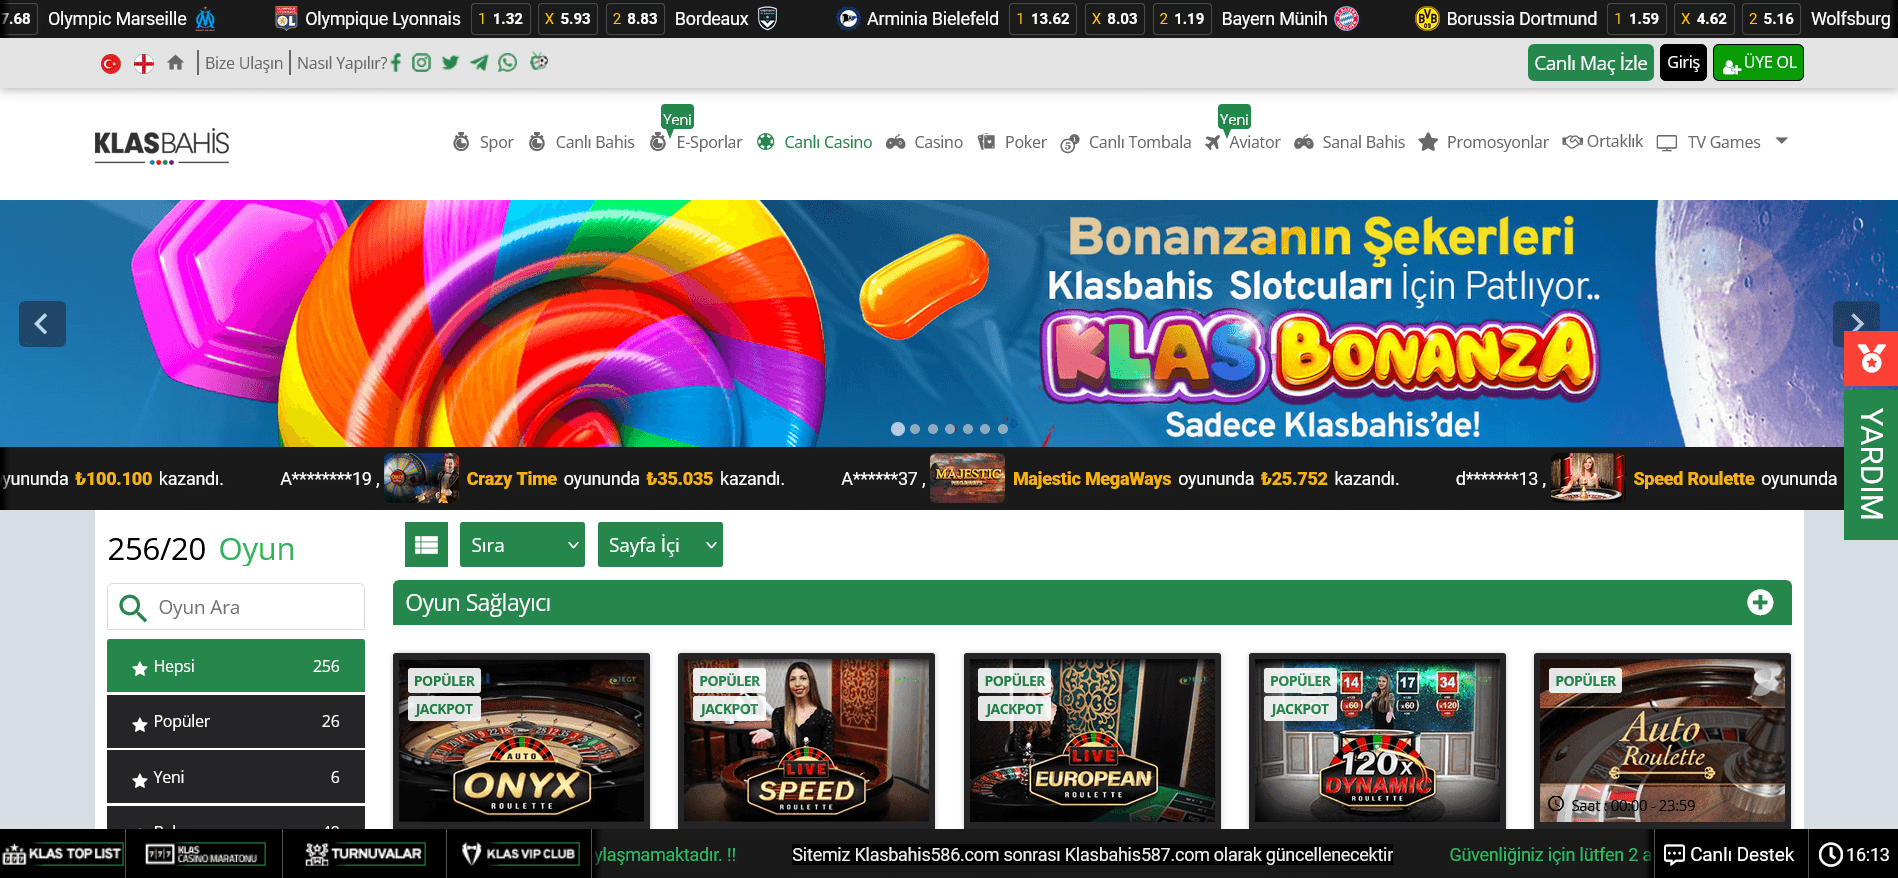This screenshot has height=878, width=1898.
Task: Click the clock icon showing 16:13
Action: (x=1830, y=854)
